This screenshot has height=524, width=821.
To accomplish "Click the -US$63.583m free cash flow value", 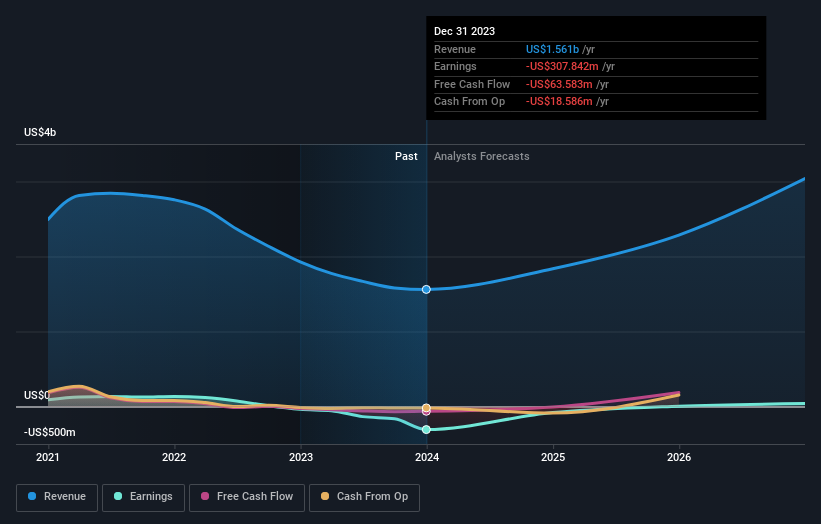I will point(559,84).
